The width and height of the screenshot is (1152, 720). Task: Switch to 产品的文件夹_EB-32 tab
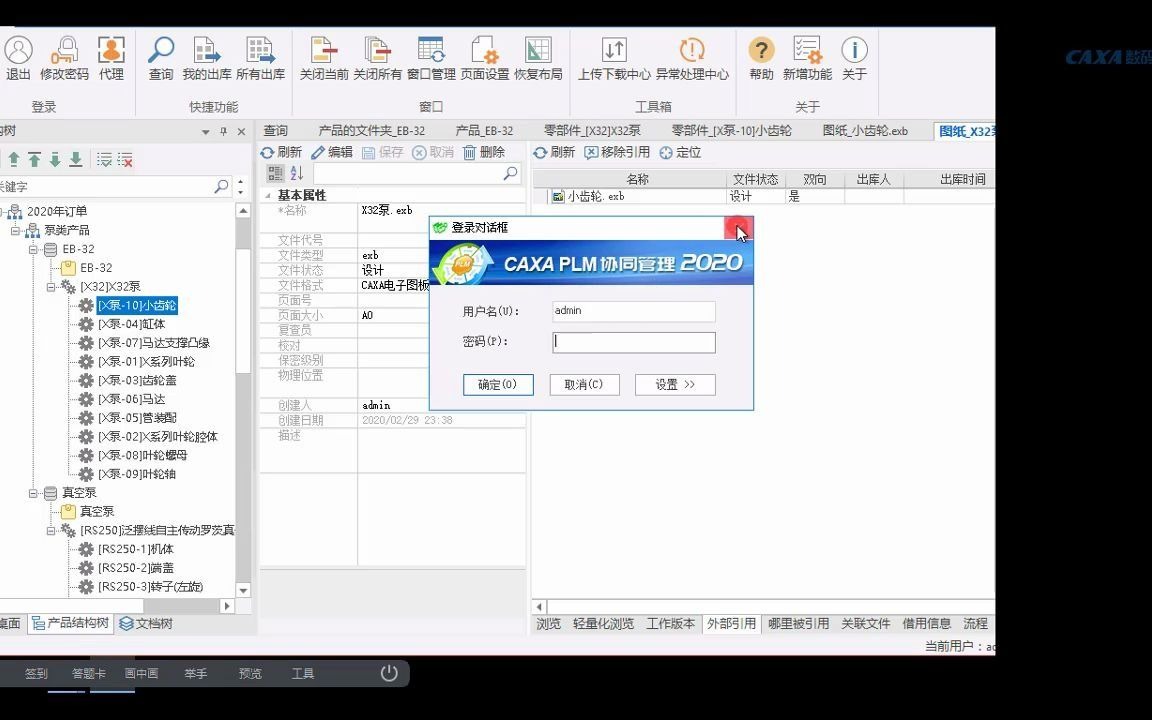pos(371,131)
